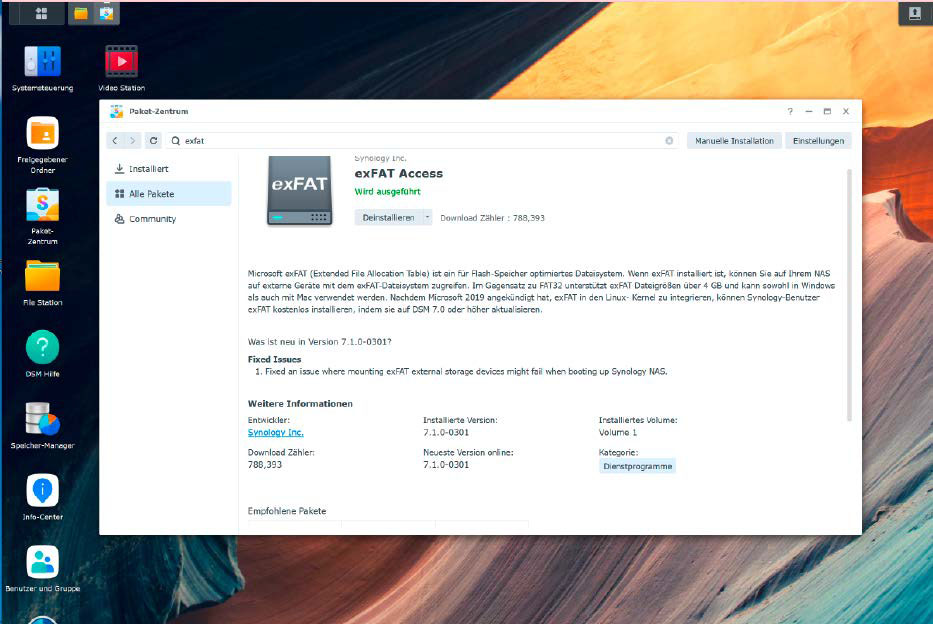Select Installiert in the sidebar
The height and width of the screenshot is (624, 933).
coord(169,169)
